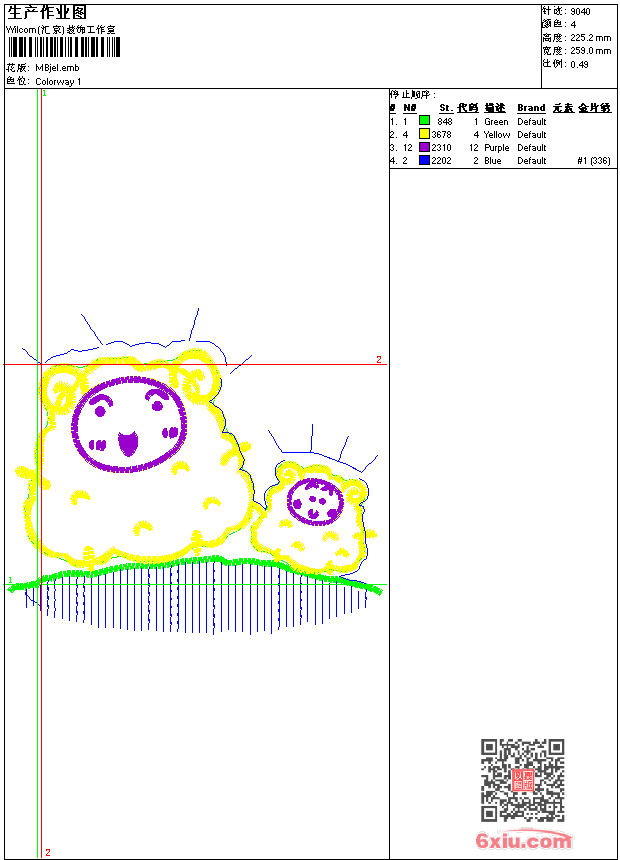620x860 pixels.
Task: Select the 'Green' description cell
Action: [x=496, y=121]
